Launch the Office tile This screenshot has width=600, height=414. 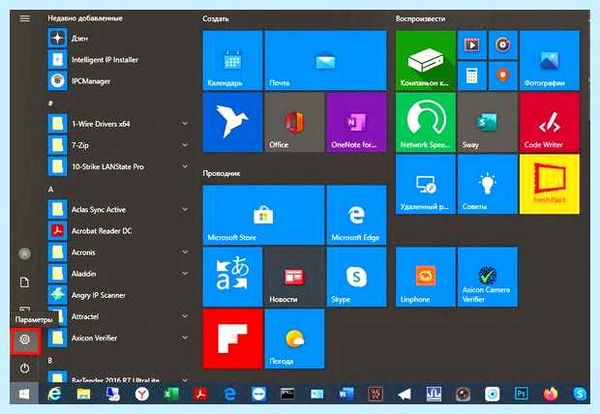coord(294,122)
